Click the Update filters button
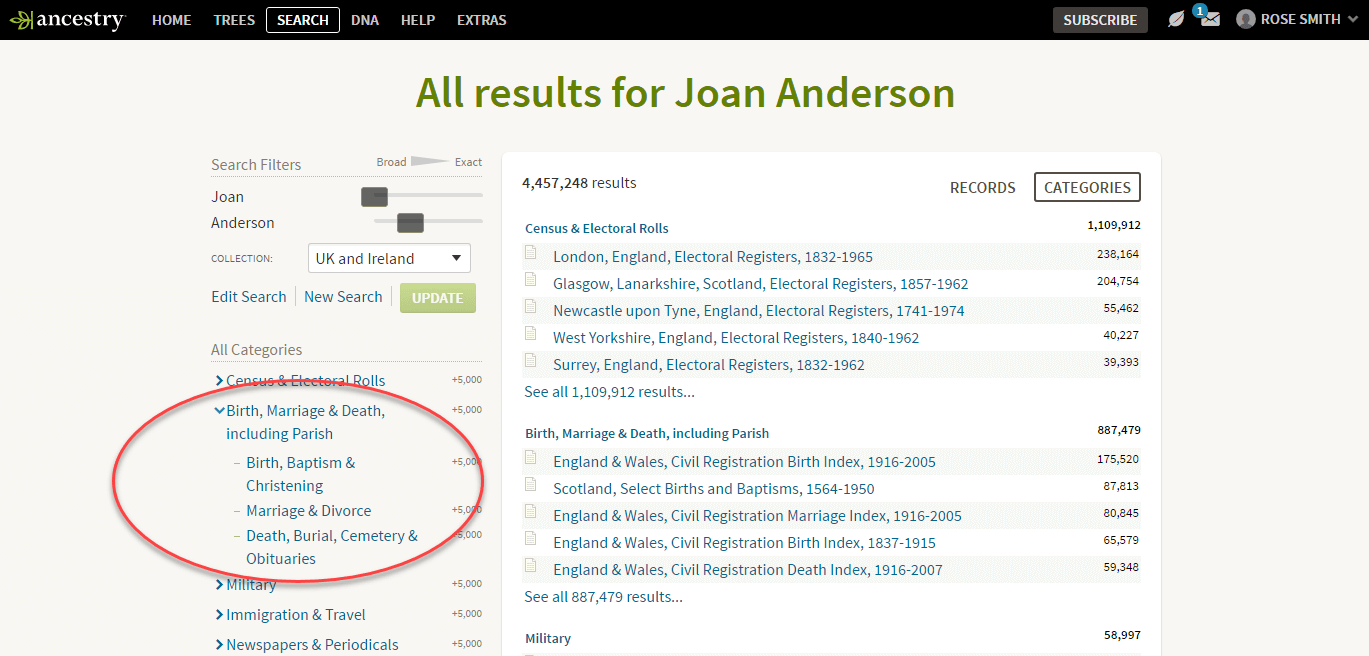 [438, 298]
